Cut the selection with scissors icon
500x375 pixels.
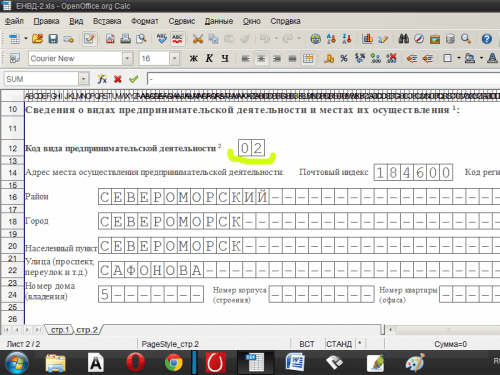198,39
